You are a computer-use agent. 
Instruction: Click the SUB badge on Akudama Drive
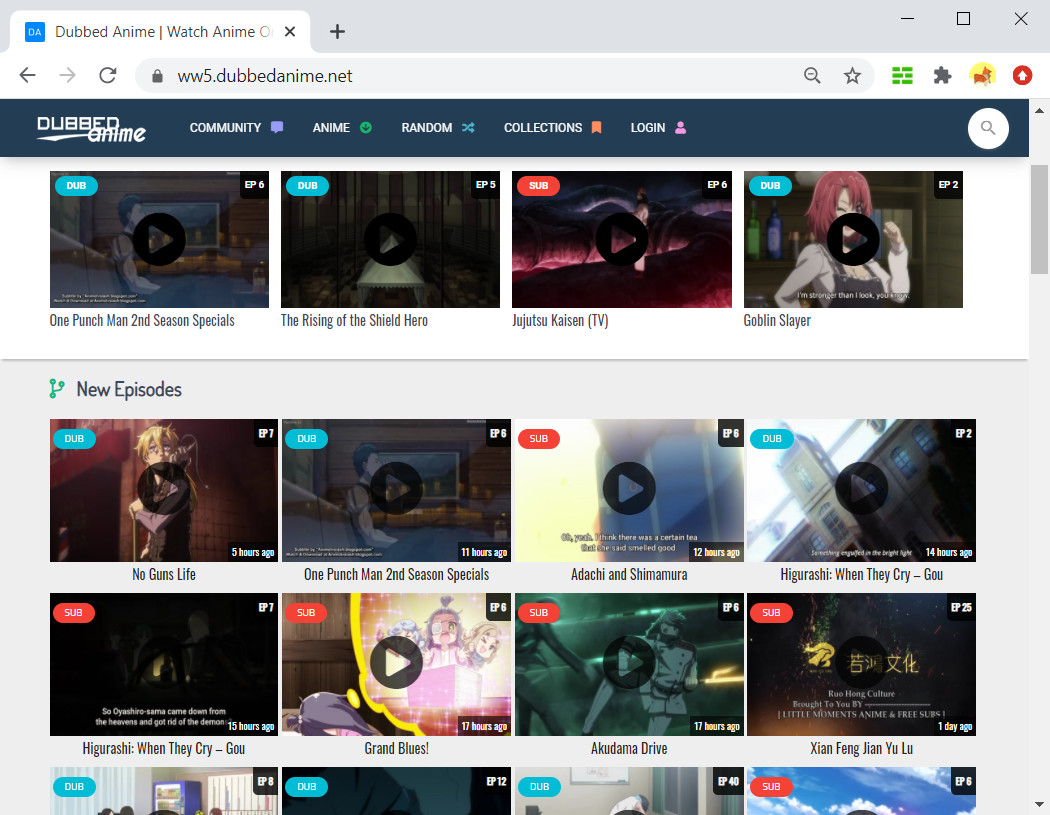538,612
